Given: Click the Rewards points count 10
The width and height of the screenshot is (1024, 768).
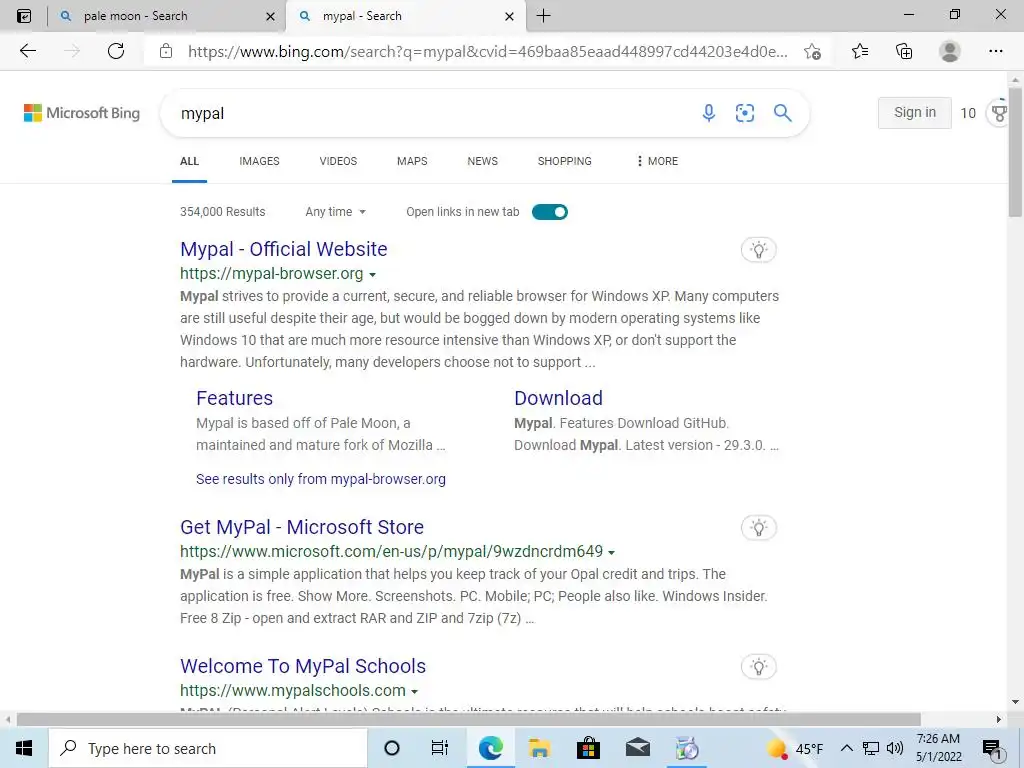Looking at the screenshot, I should 968,113.
